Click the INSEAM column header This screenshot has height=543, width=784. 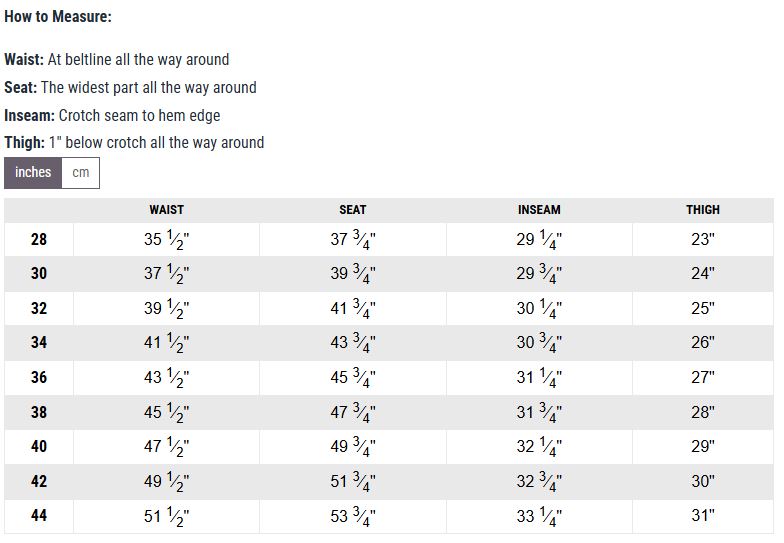(x=539, y=210)
